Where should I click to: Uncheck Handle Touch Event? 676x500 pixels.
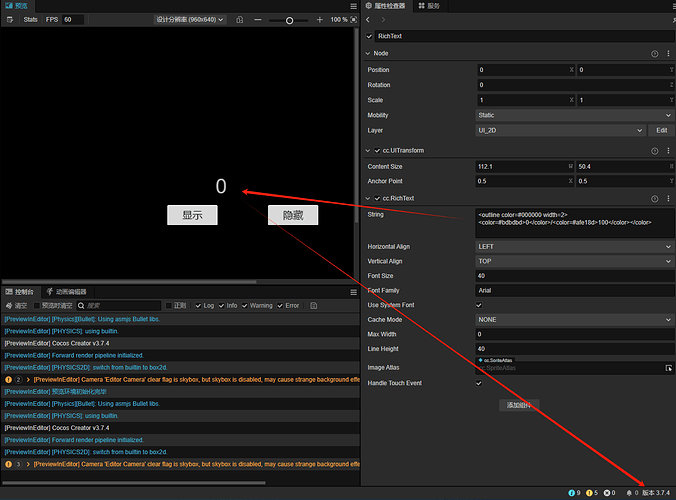(x=479, y=383)
